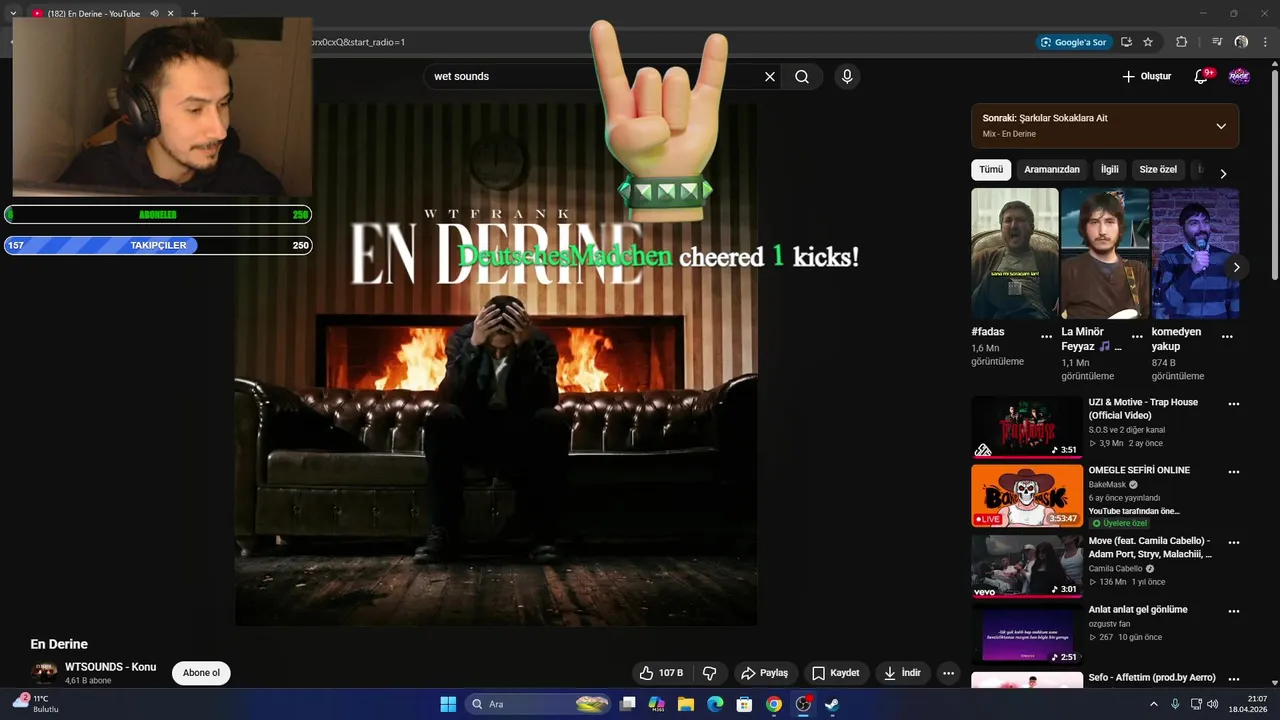
Task: Open the Chrome three-dot menu
Action: click(x=1266, y=42)
